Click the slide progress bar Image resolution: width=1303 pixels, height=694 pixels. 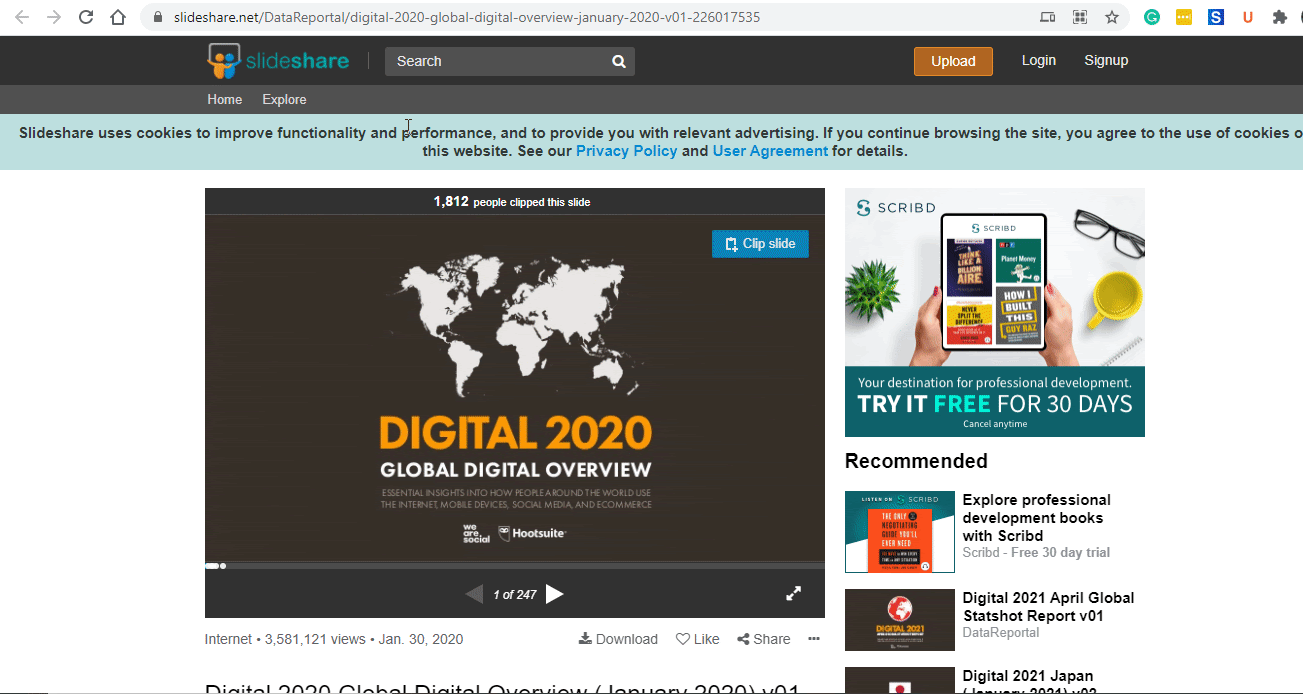(515, 566)
